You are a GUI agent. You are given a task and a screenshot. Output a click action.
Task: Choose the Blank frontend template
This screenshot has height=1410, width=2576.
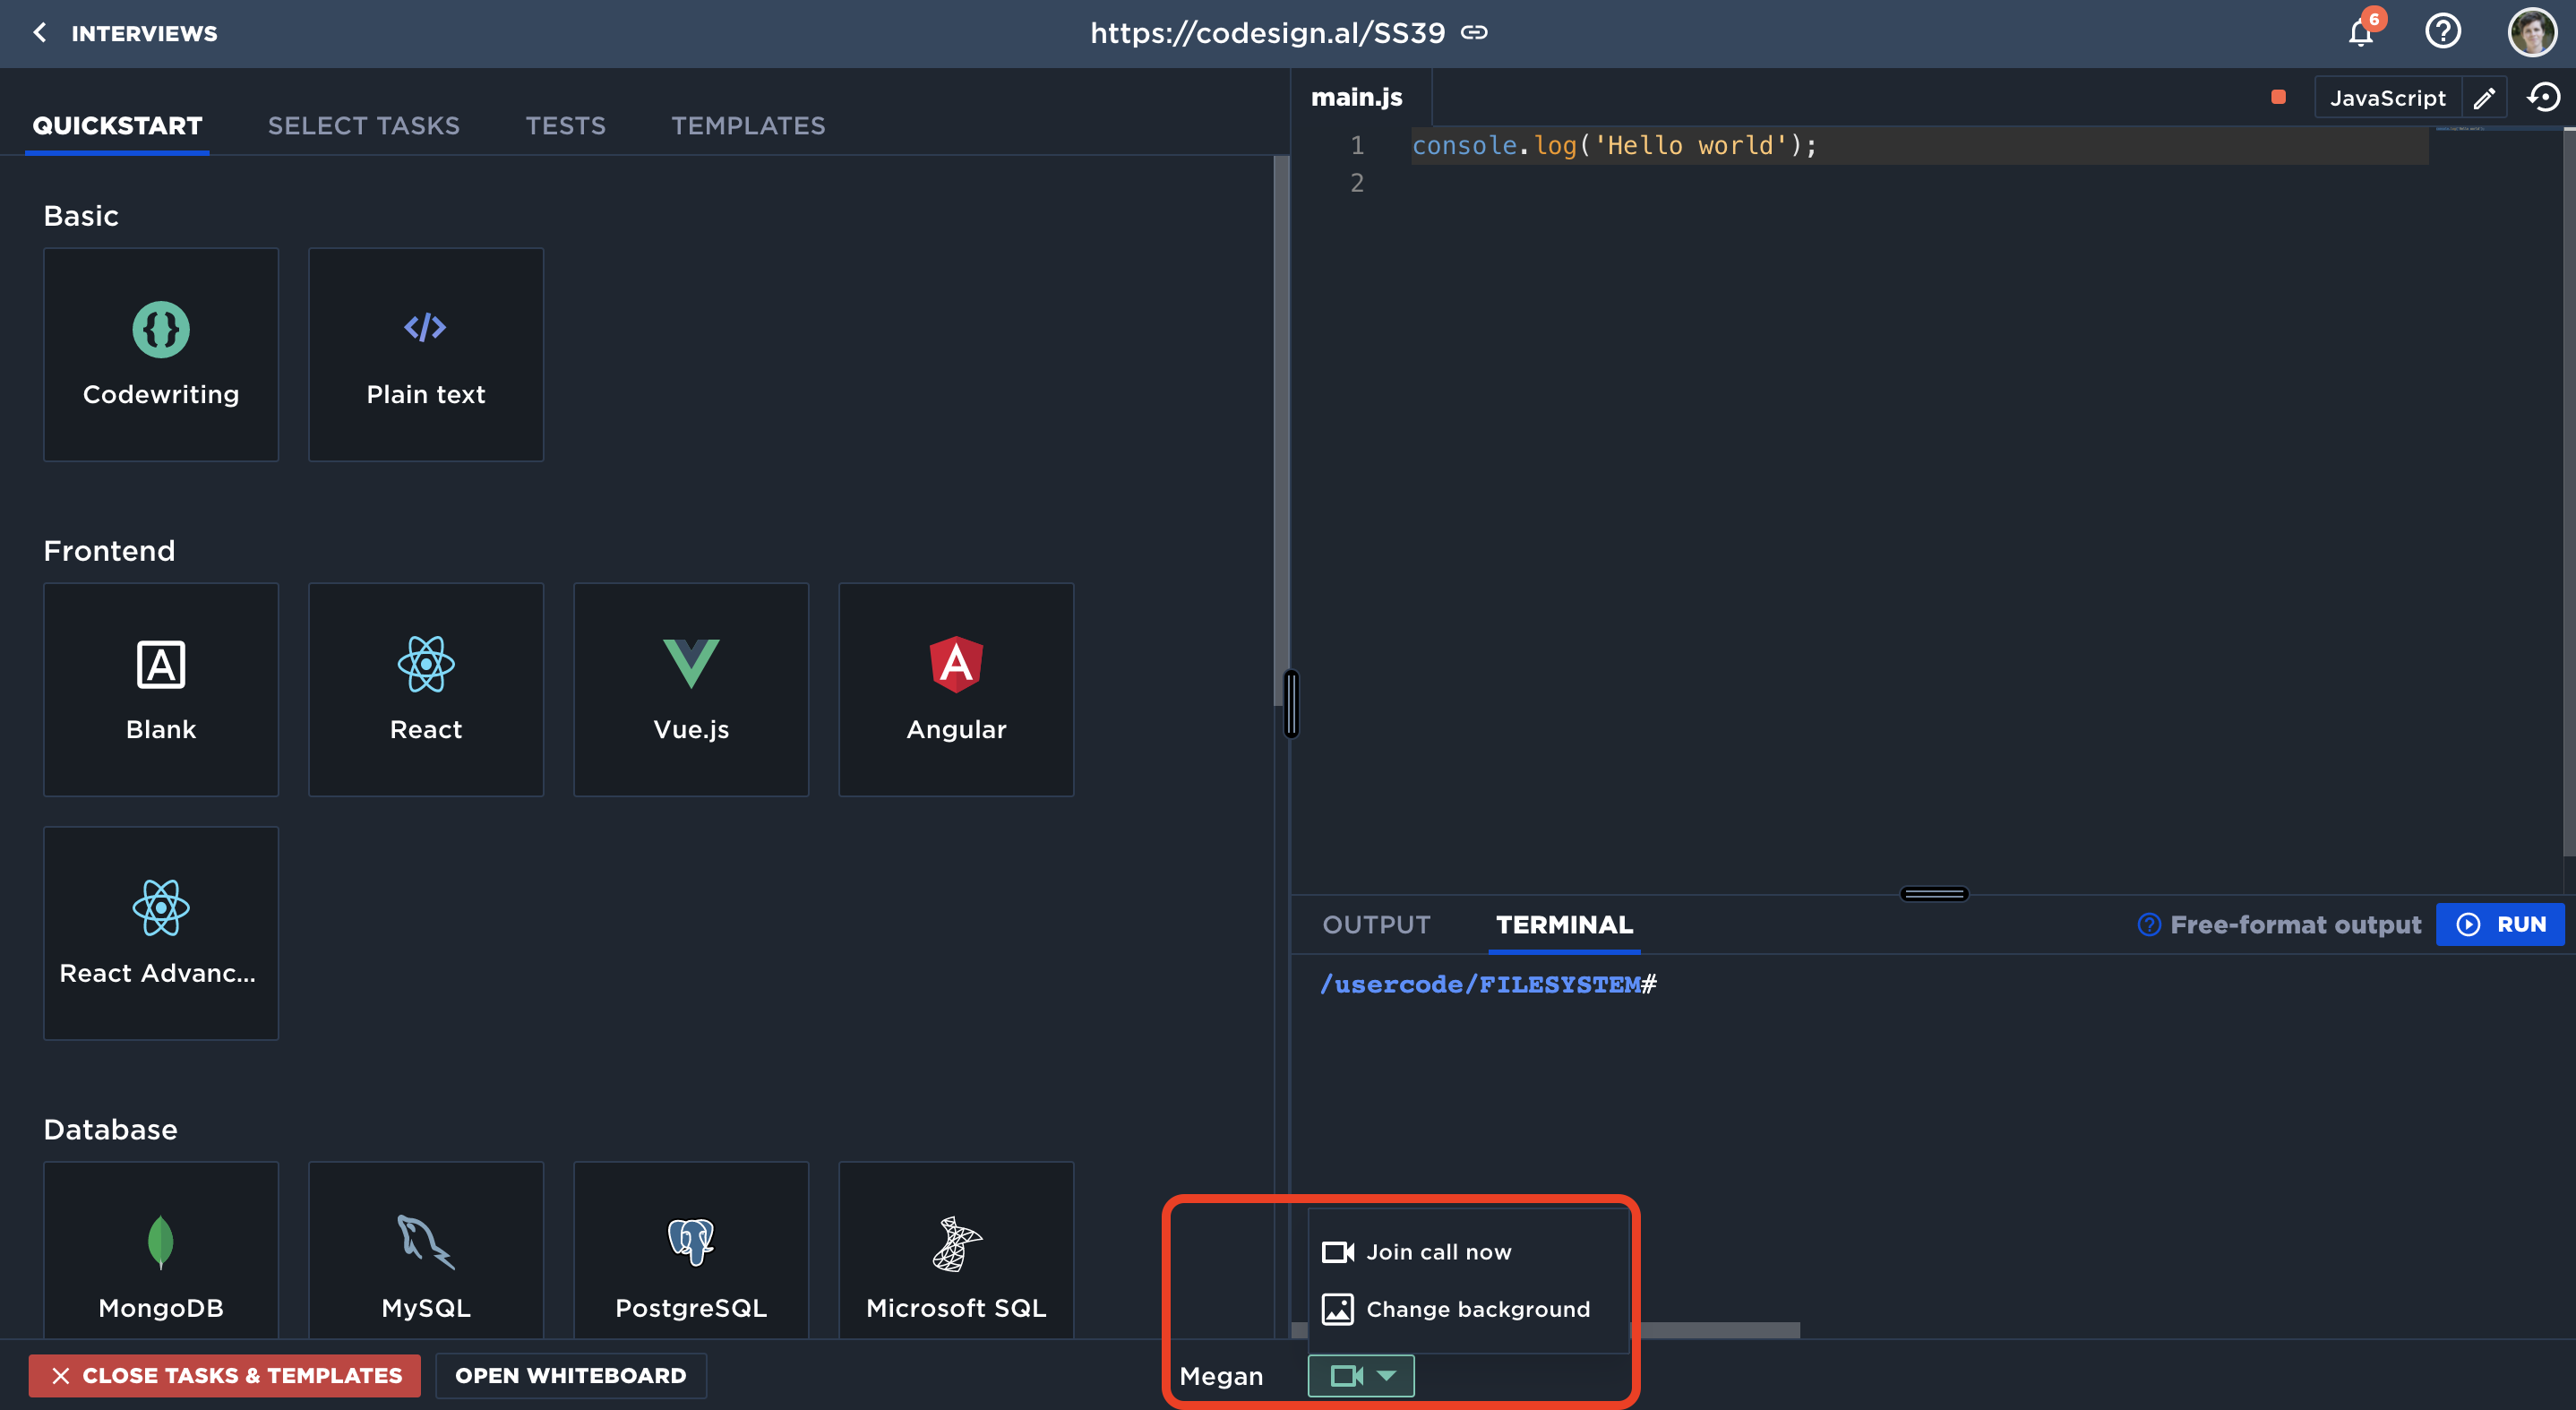(x=161, y=689)
